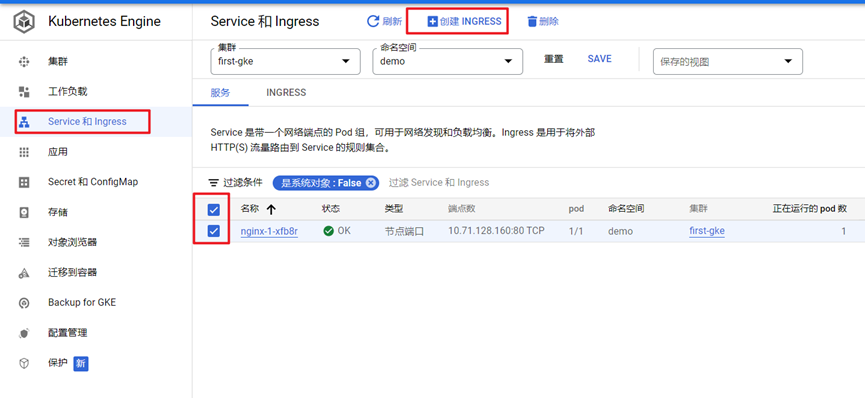The image size is (865, 398).
Task: Open 配置管理 in the sidebar
Action: [x=68, y=333]
